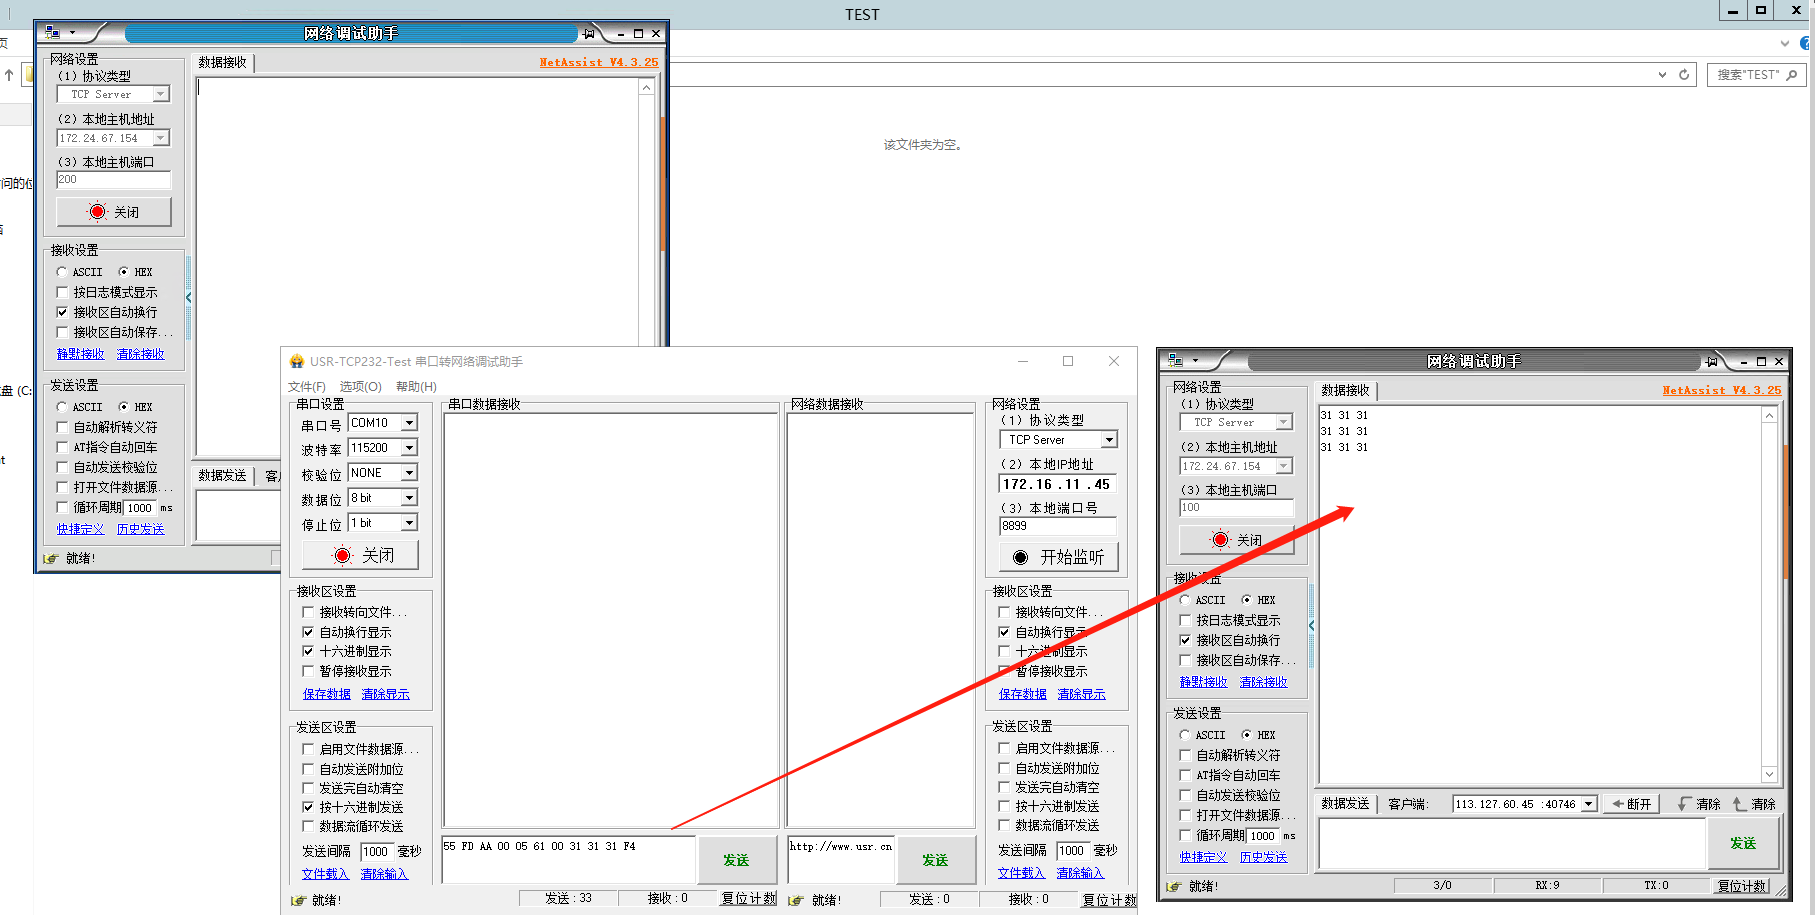The width and height of the screenshot is (1815, 915).
Task: Collapse the left settings panel in right NetAssist
Action: (x=1312, y=625)
